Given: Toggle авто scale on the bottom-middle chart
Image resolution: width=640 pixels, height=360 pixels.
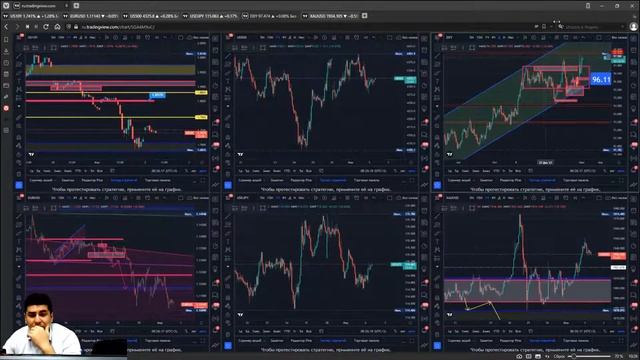Looking at the screenshot, I should click(412, 331).
